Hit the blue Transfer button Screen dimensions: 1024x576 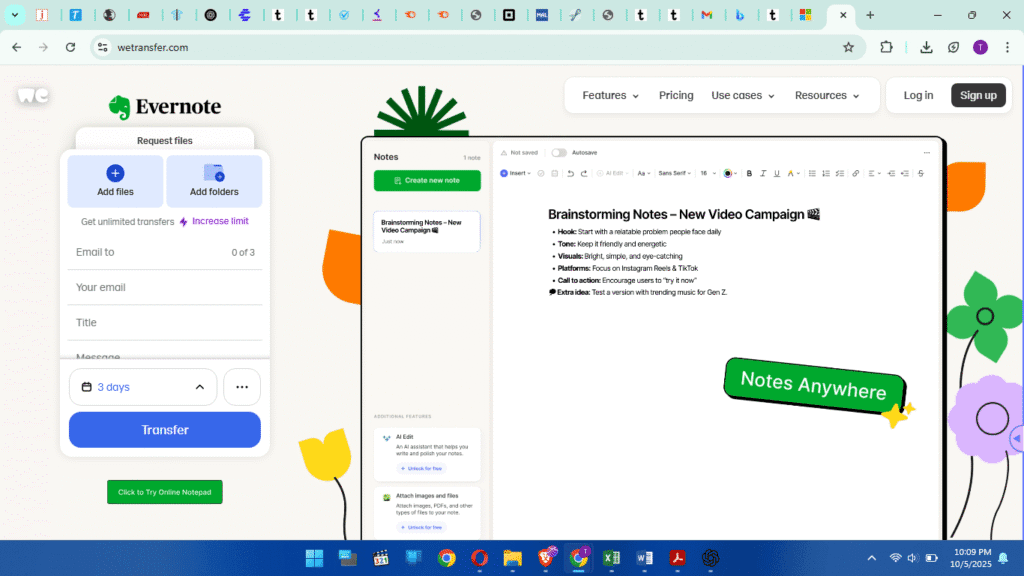(x=165, y=430)
